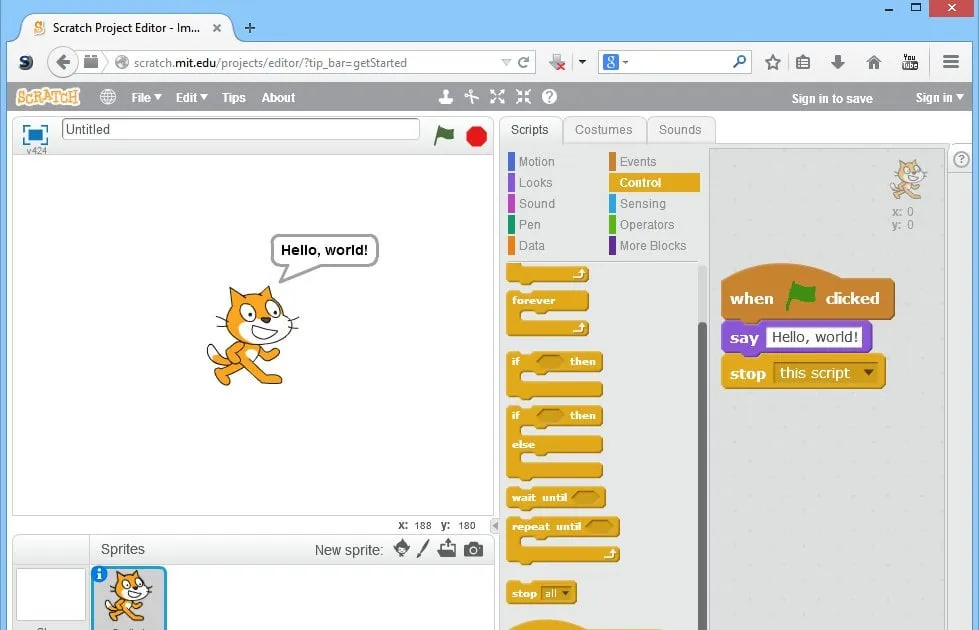This screenshot has height=630, width=979.
Task: Paint a new sprite with brush icon
Action: click(x=423, y=549)
